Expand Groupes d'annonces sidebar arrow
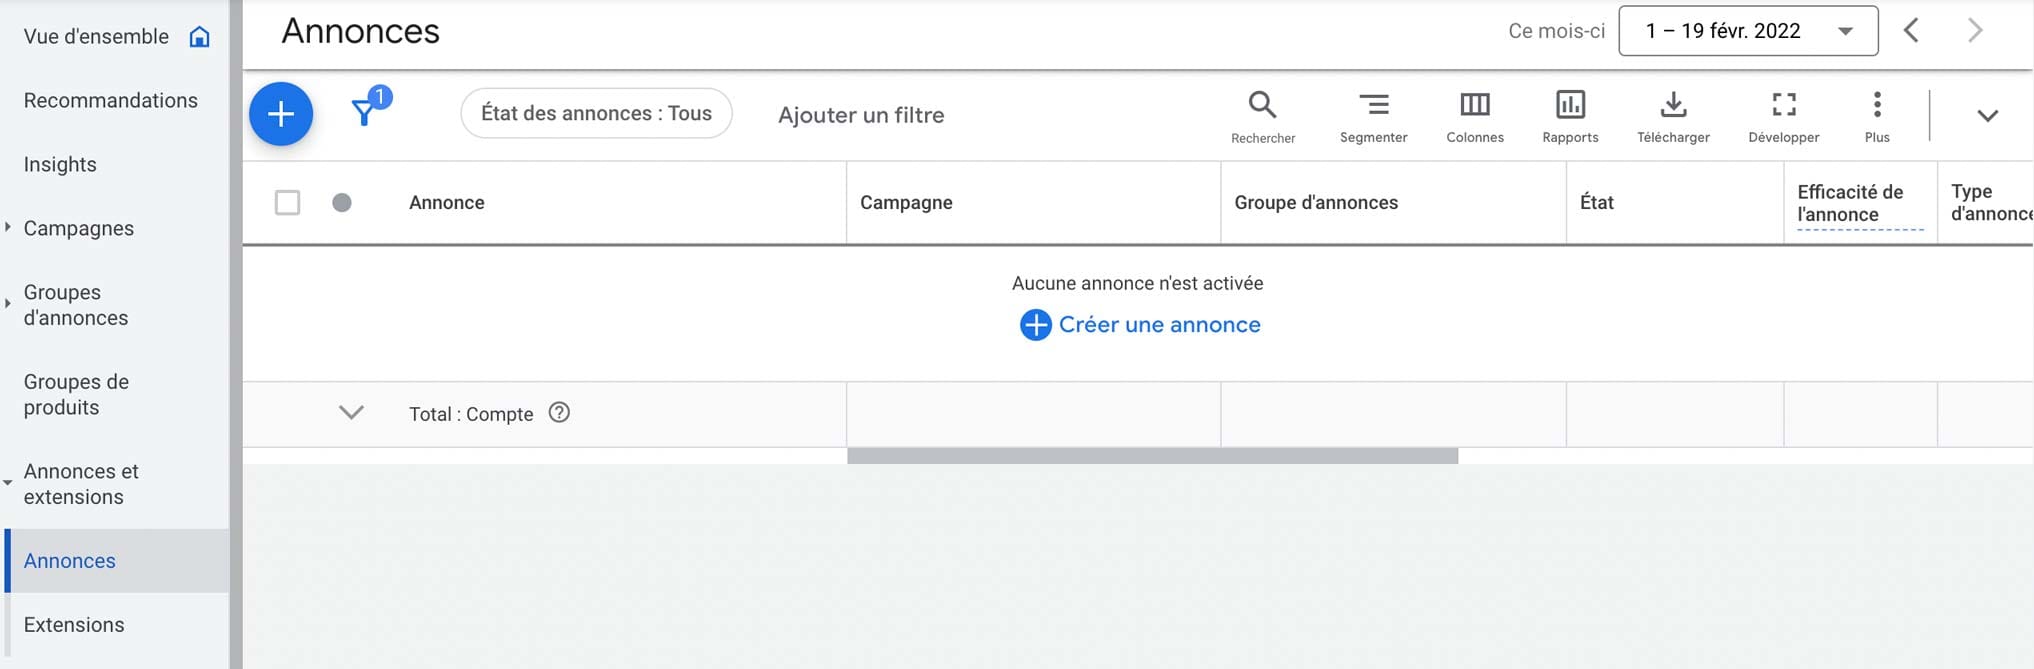Screen dimensions: 2034x669 coord(8,304)
